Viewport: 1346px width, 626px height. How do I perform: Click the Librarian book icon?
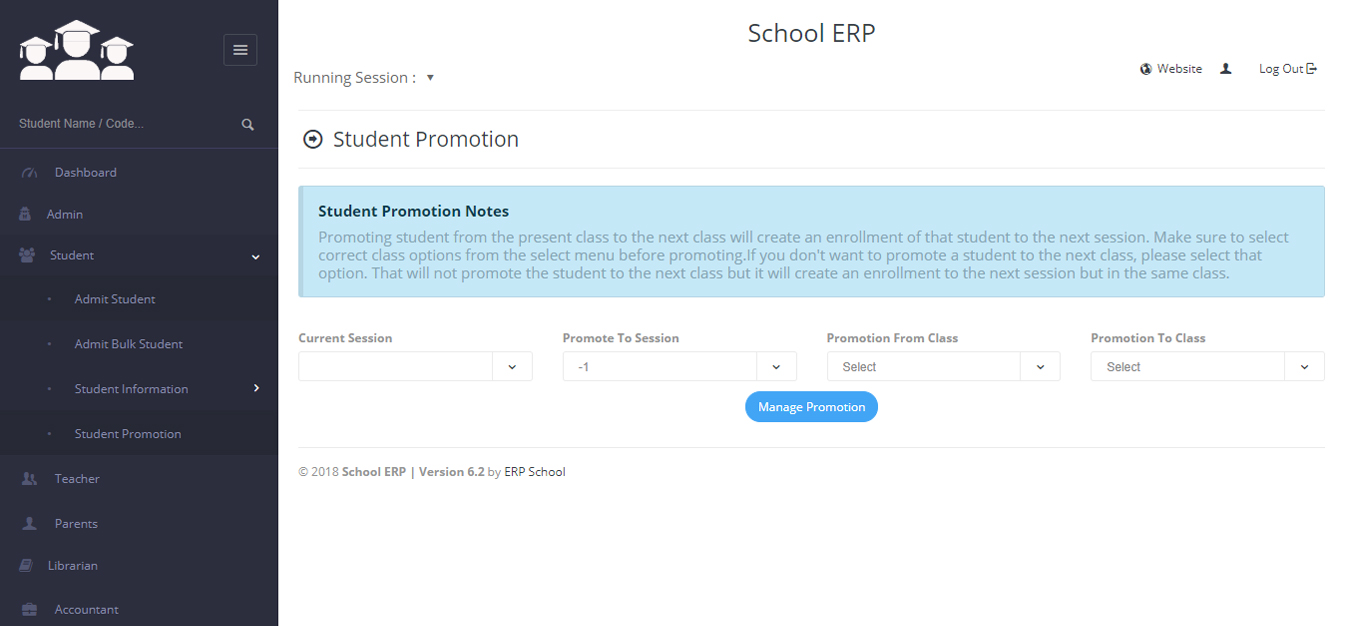coord(26,566)
